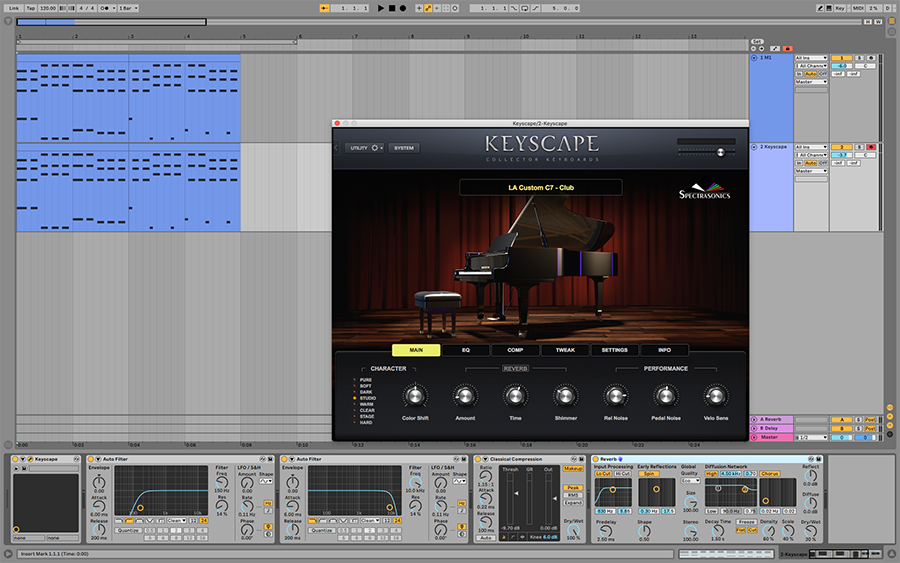The width and height of the screenshot is (900, 563).
Task: Start playback with the Play button
Action: point(381,8)
